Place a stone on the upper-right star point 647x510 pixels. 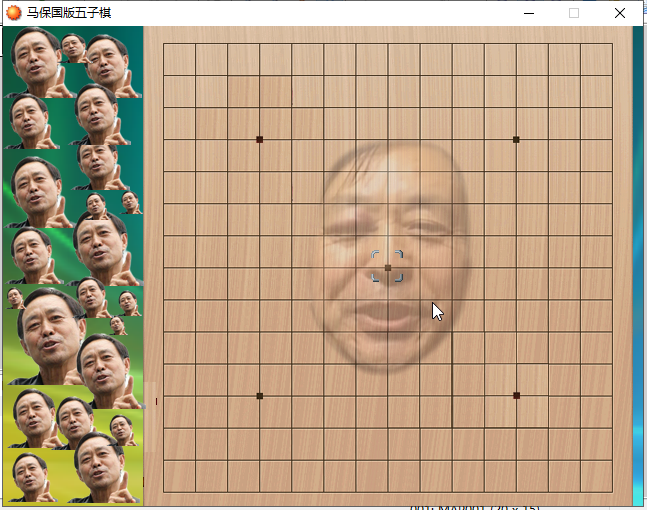516,139
